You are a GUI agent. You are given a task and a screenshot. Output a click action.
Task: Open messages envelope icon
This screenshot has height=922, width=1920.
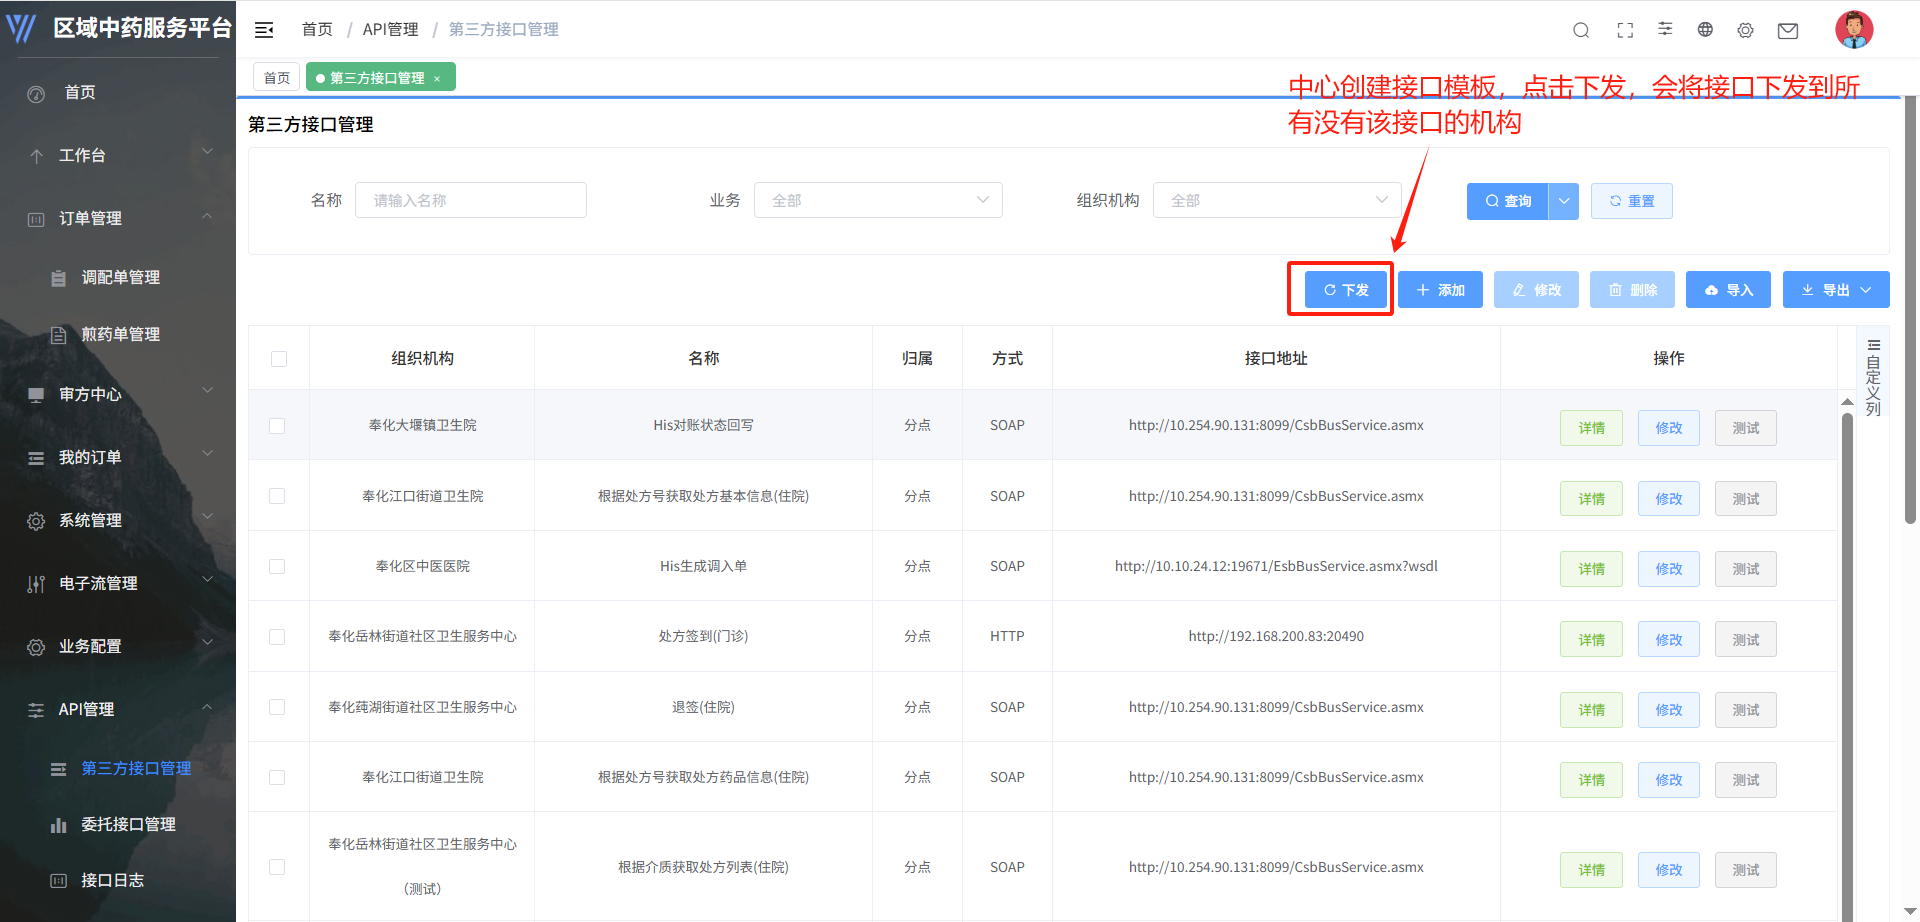[1788, 31]
